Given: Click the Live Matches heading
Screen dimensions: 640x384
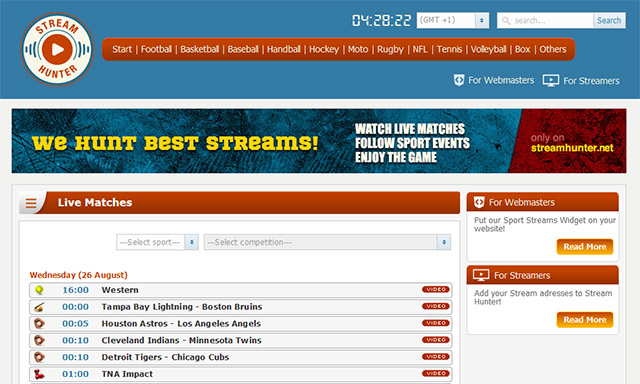Looking at the screenshot, I should point(95,202).
